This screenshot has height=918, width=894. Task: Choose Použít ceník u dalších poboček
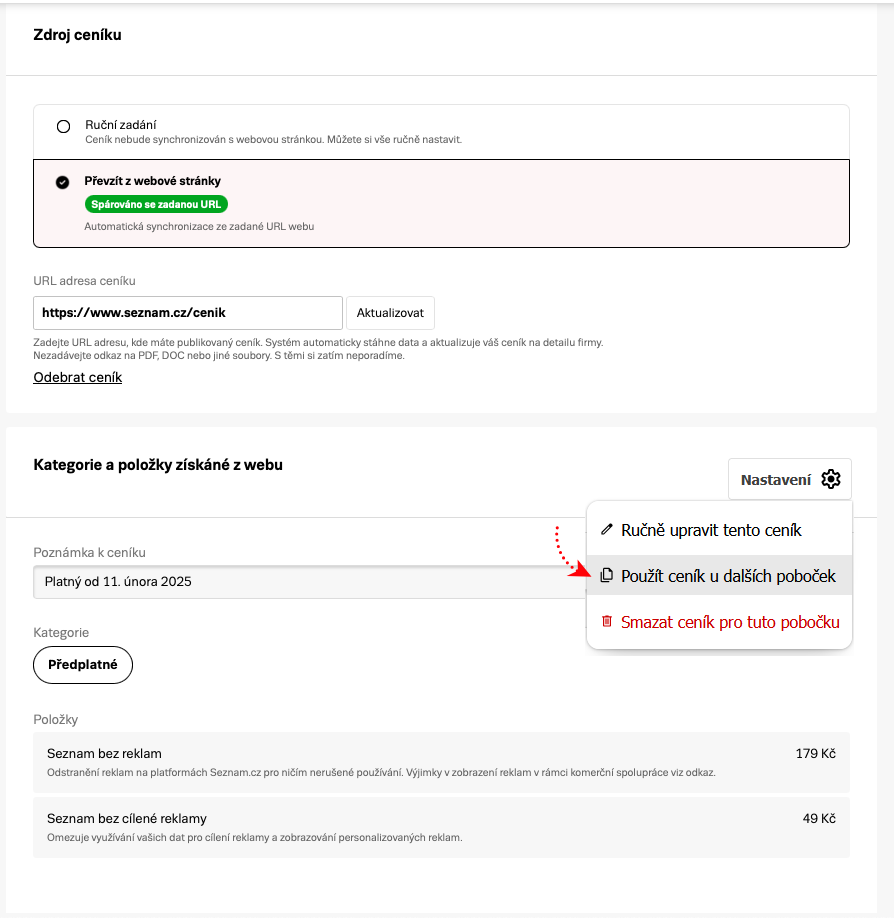[x=728, y=576]
